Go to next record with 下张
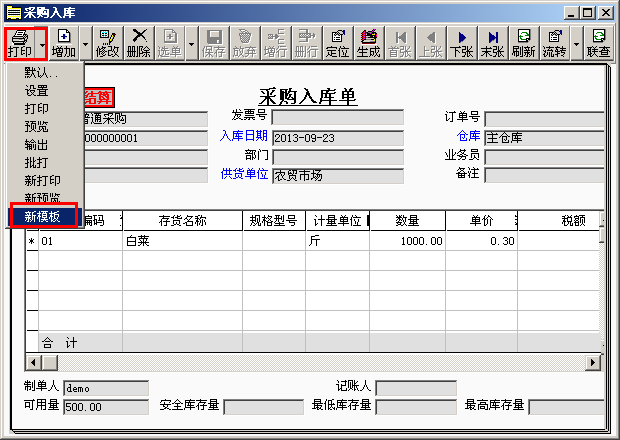Viewport: 620px width, 440px height. (462, 43)
